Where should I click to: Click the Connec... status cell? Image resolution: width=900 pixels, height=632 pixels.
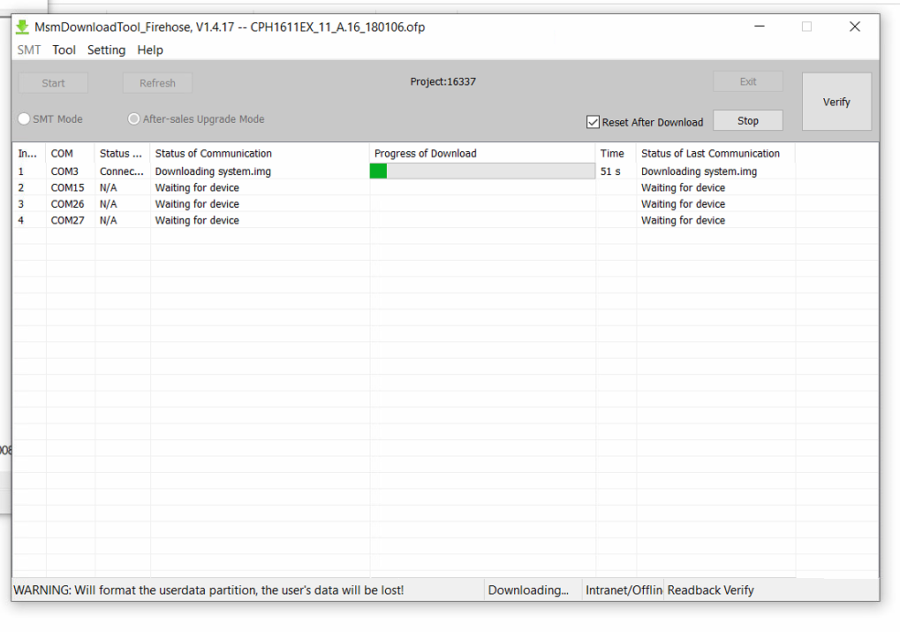coord(122,171)
